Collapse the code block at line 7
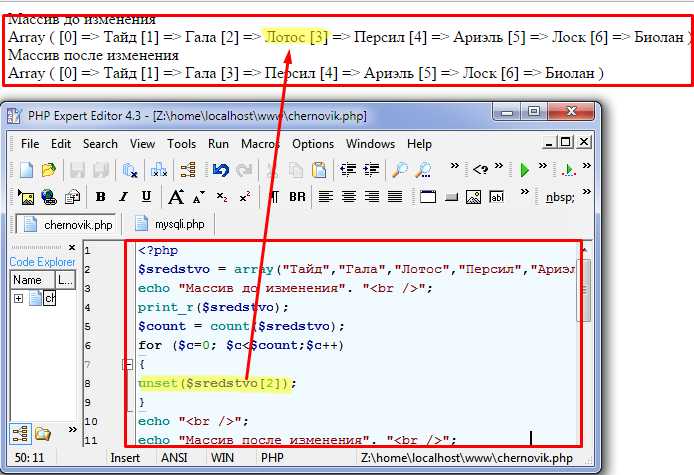 (125, 365)
